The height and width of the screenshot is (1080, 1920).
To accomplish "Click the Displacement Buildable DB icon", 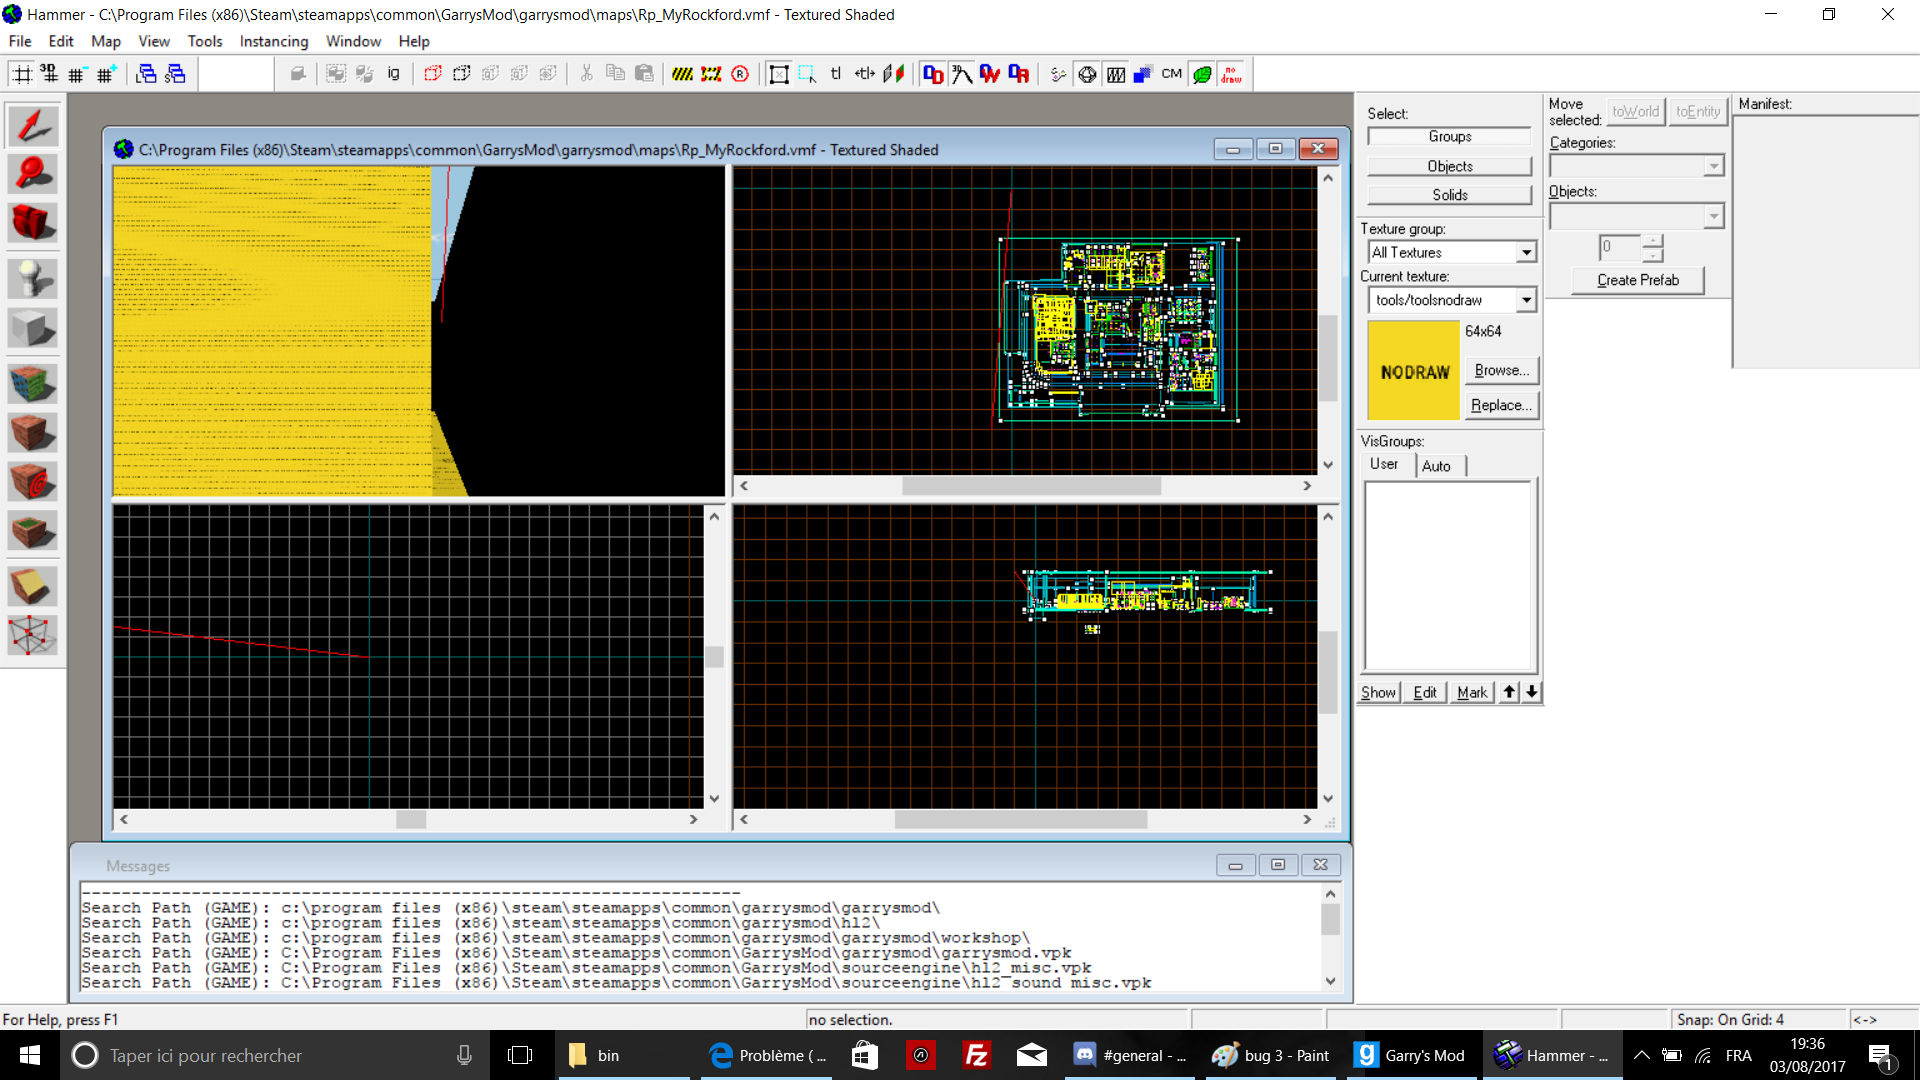I will (x=1019, y=74).
